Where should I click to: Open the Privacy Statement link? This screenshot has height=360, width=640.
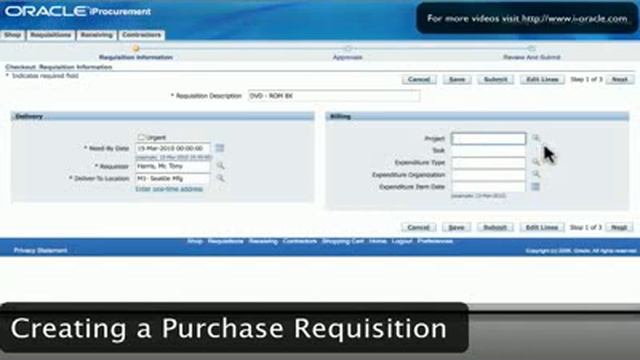(x=40, y=250)
